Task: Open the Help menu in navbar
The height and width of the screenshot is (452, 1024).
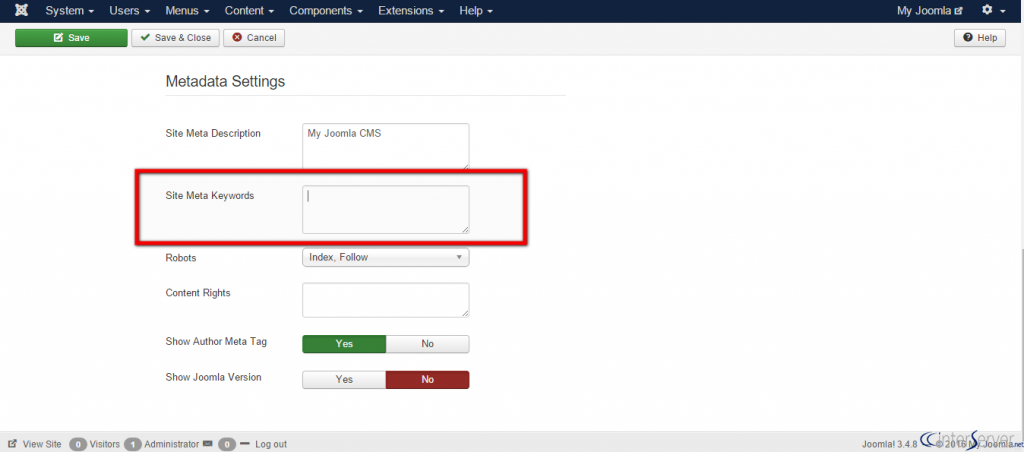Action: 476,11
